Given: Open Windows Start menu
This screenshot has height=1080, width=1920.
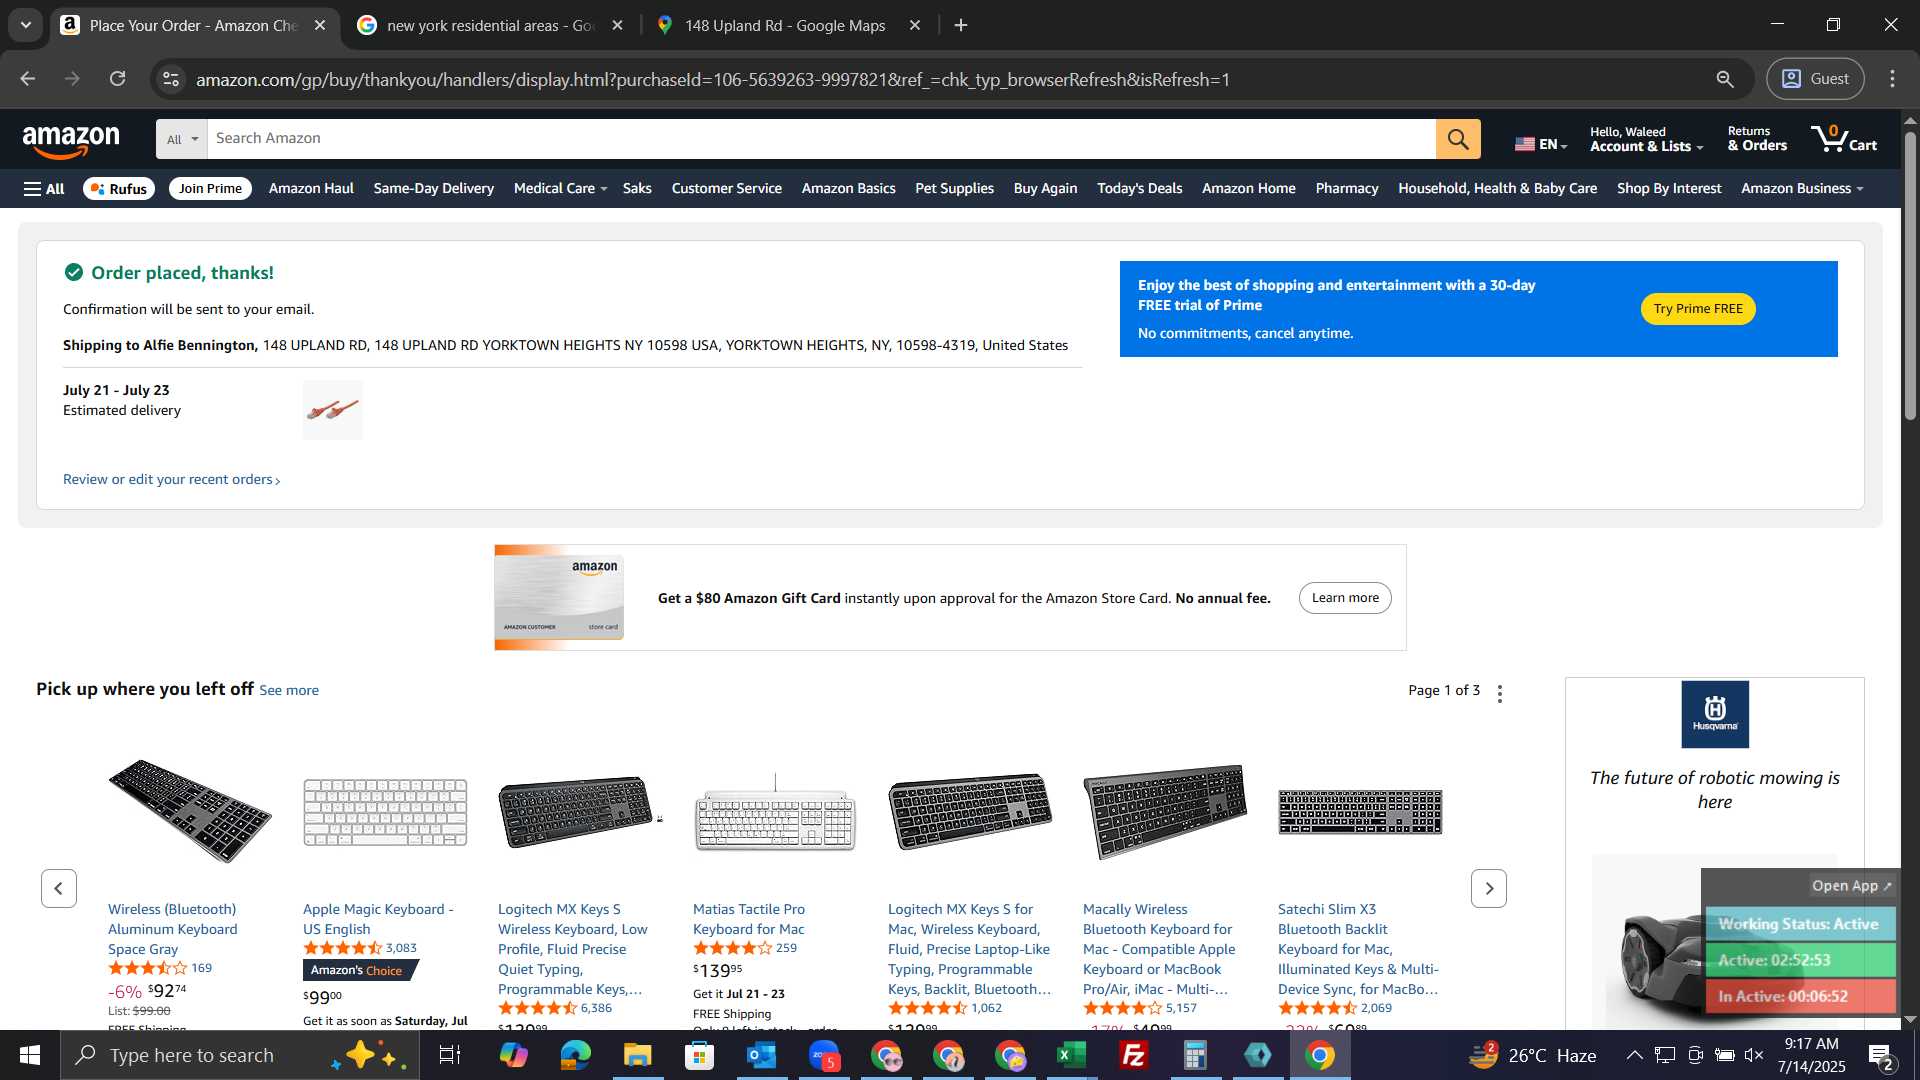Looking at the screenshot, I should coord(30,1055).
